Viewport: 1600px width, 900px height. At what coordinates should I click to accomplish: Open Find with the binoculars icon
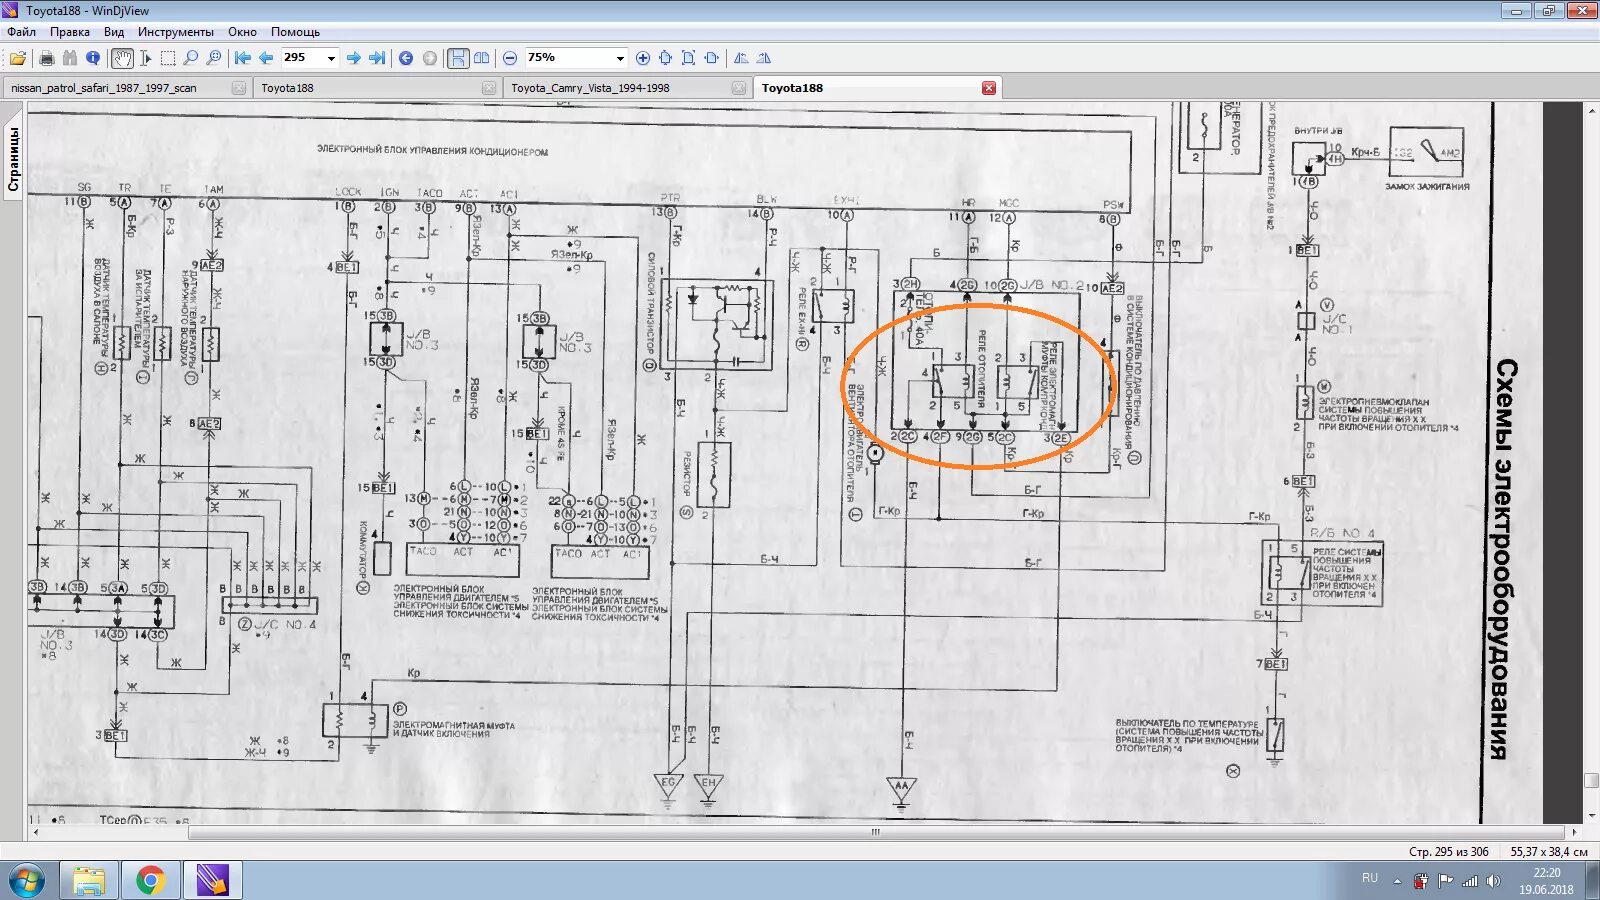[69, 58]
